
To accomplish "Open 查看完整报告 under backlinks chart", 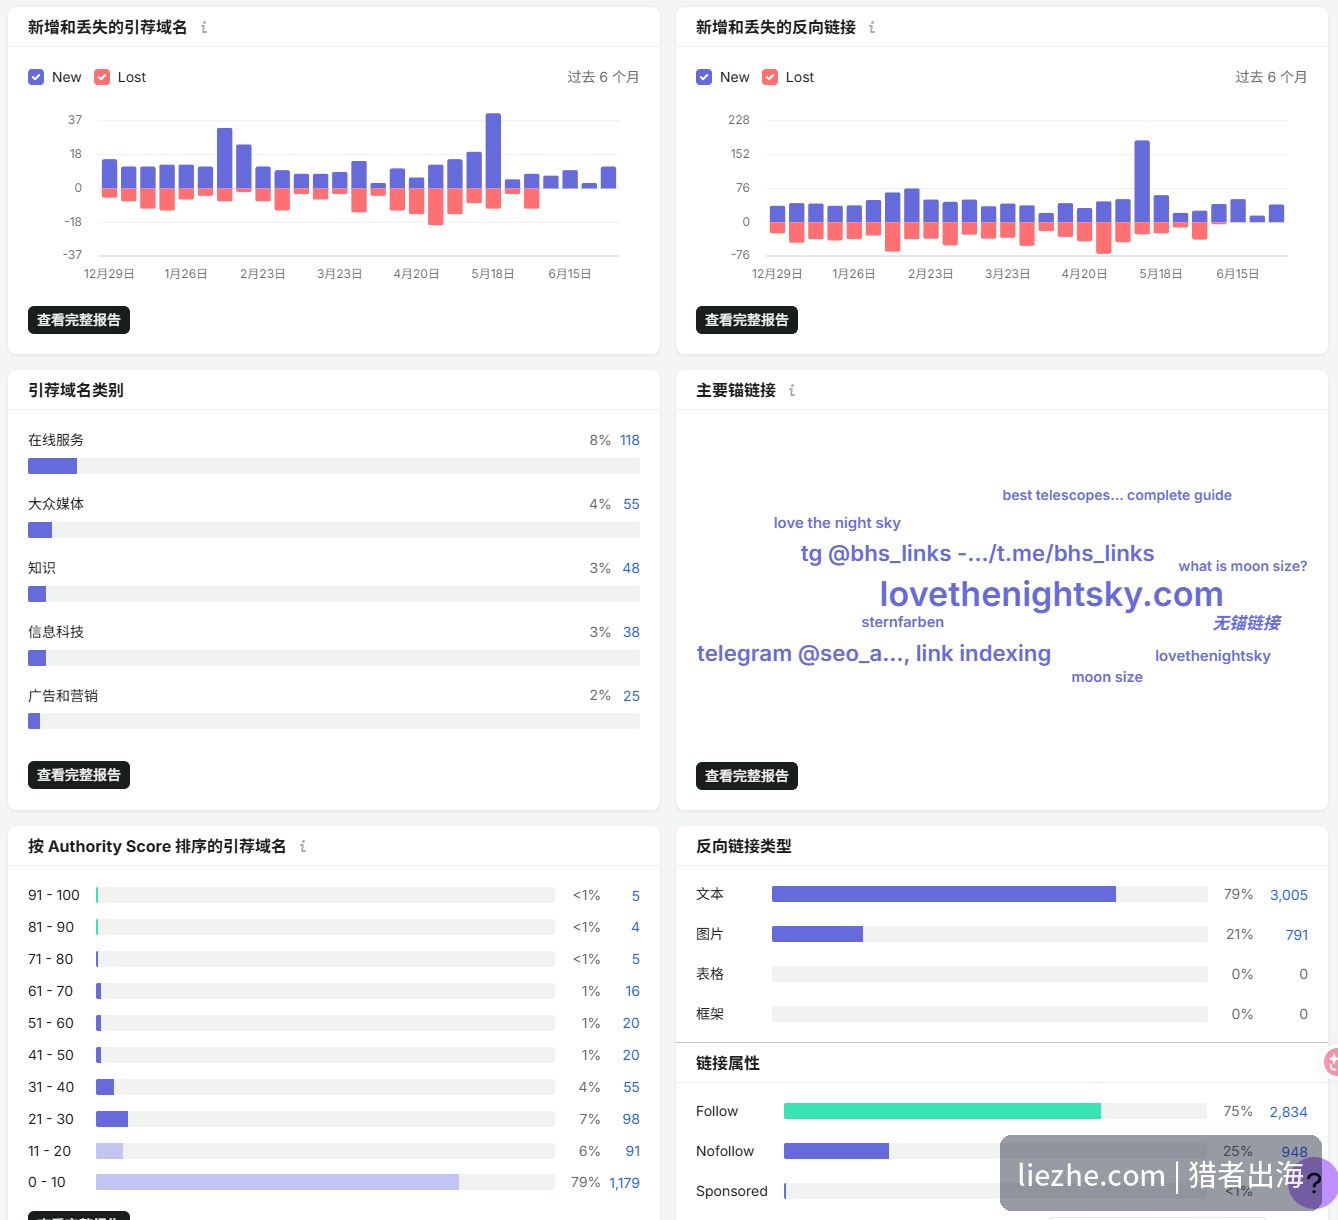I will point(747,320).
